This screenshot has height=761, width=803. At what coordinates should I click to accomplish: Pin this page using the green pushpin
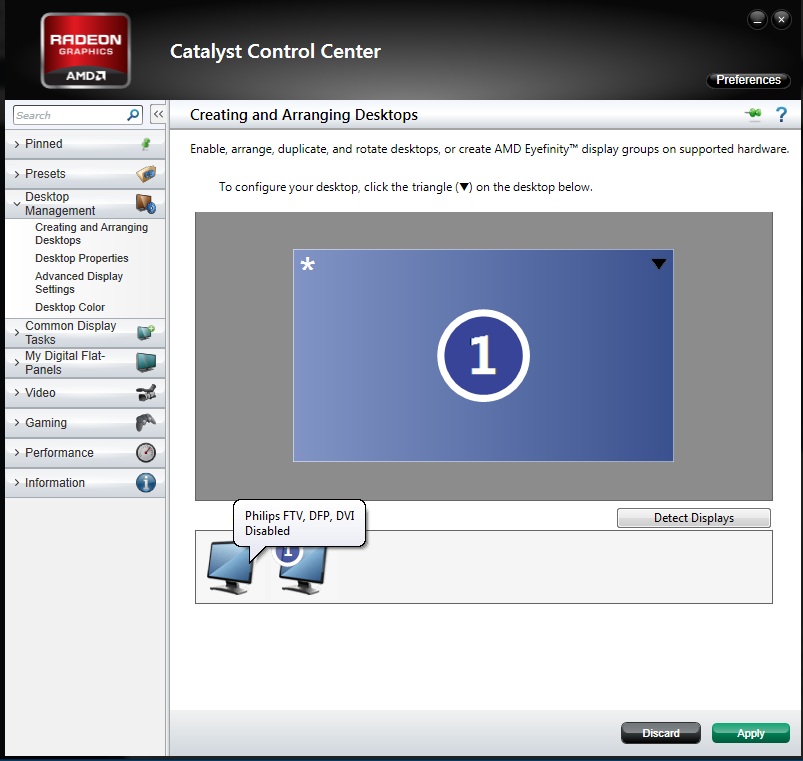click(753, 114)
